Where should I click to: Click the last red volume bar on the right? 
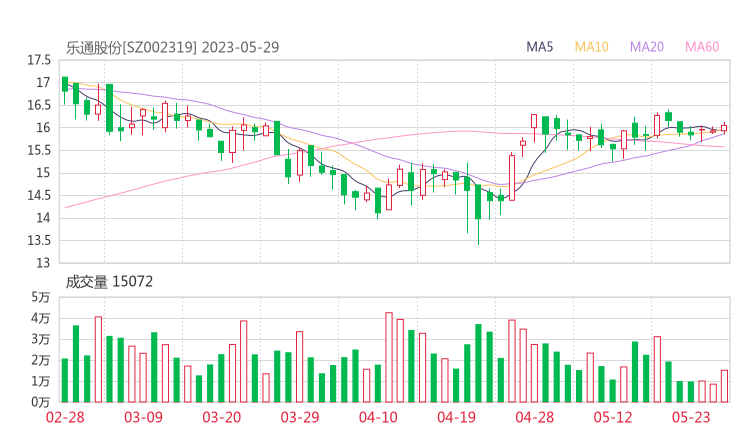pyautogui.click(x=724, y=386)
